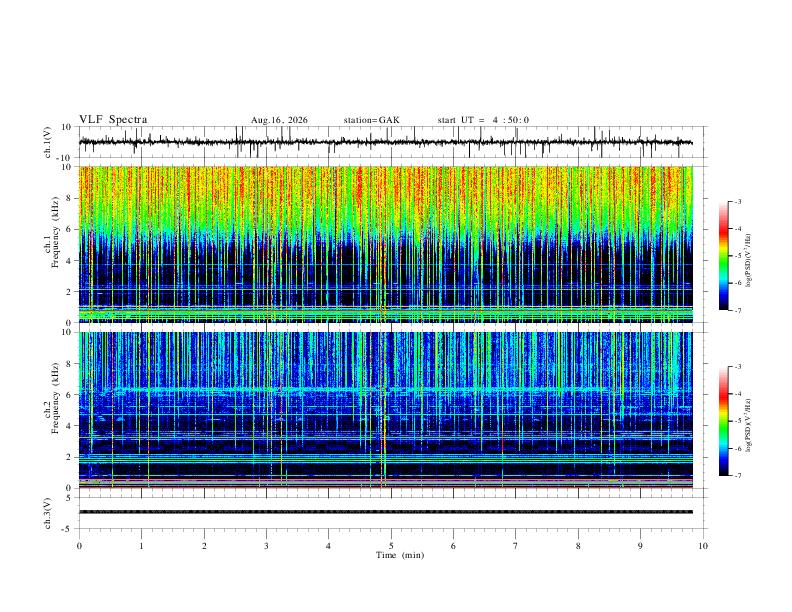Click the 0 minute tick on time axis
Viewport: 792px width, 612px height.
[79, 546]
